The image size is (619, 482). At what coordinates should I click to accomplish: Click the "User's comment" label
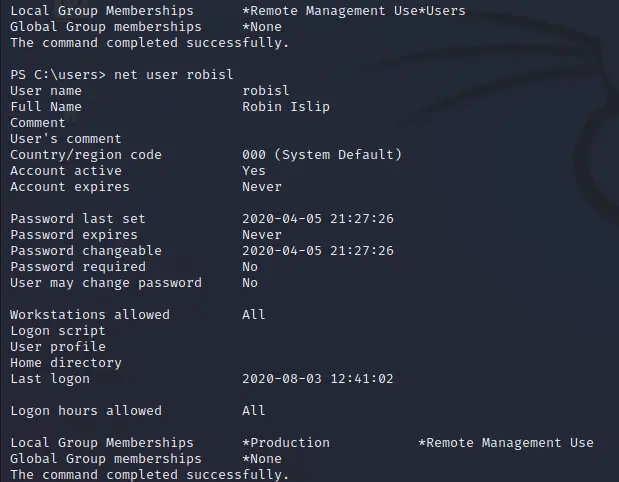pos(66,139)
